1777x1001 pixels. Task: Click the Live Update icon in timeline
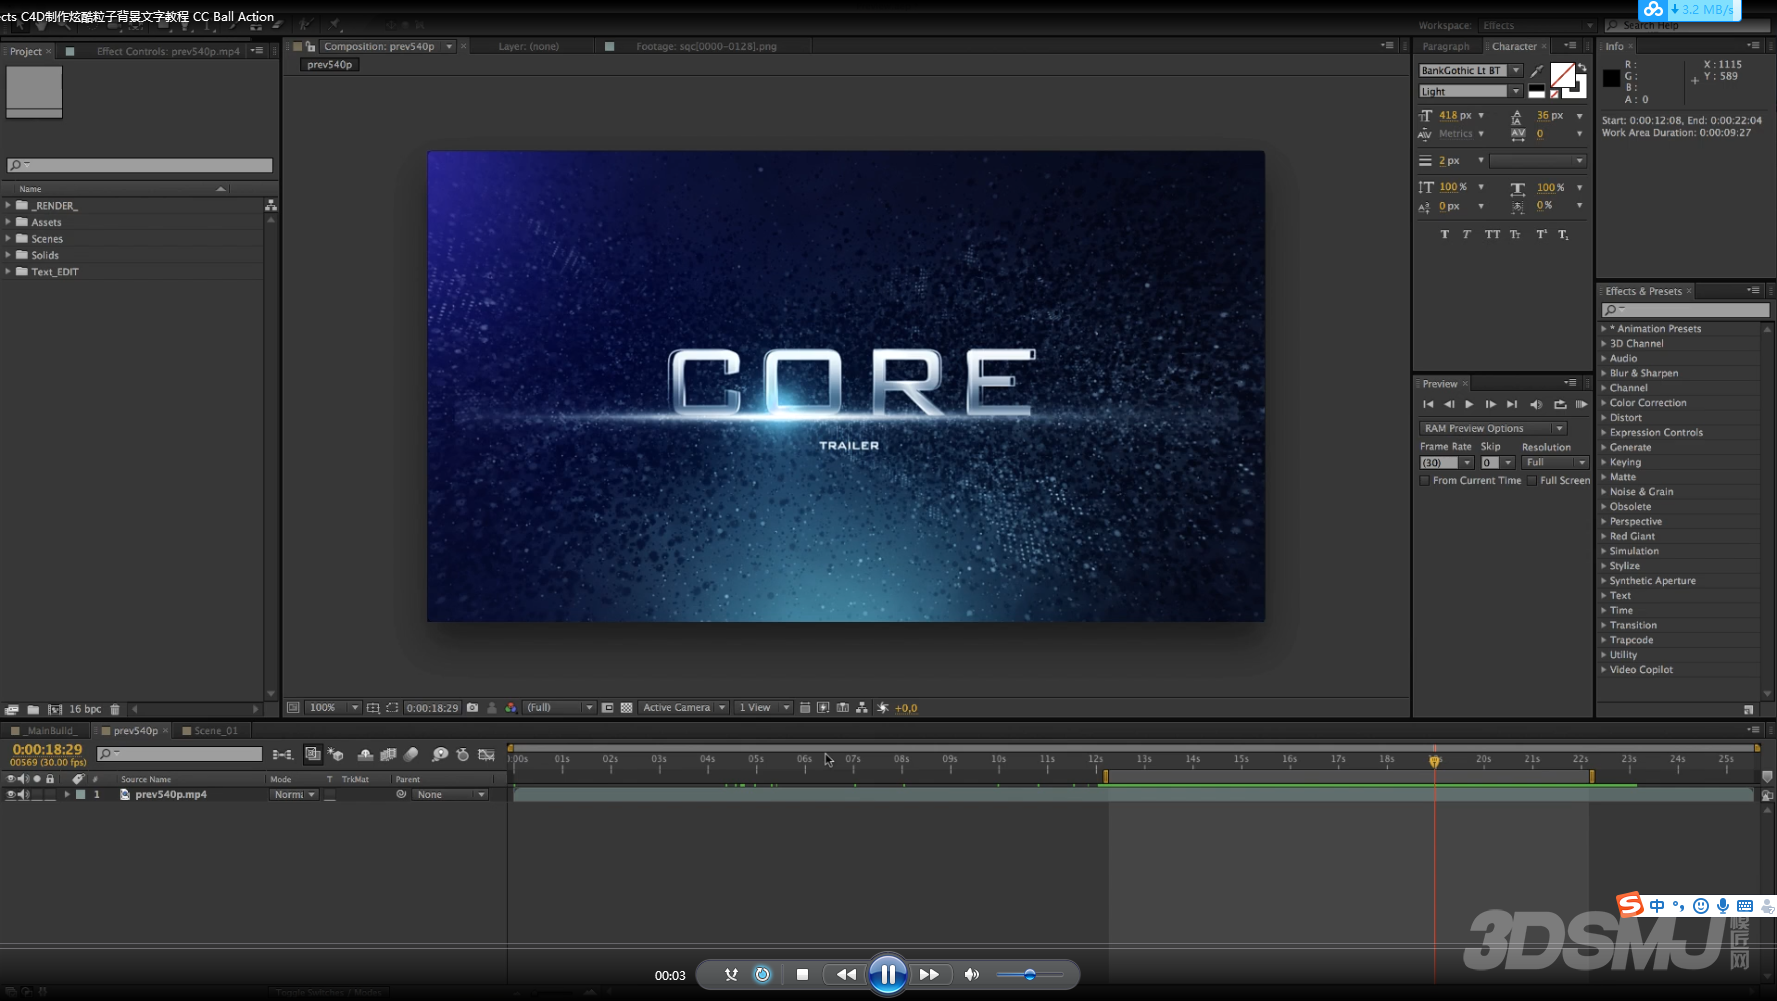[x=313, y=754]
